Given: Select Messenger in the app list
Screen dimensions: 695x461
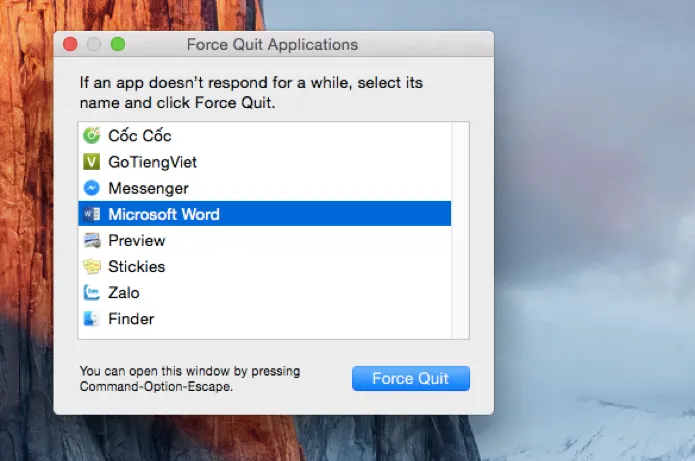Looking at the screenshot, I should [x=265, y=188].
